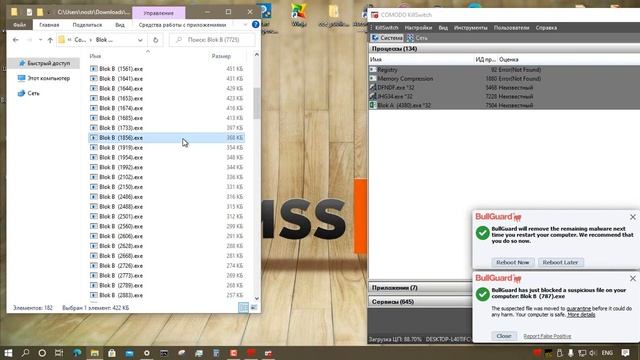The height and width of the screenshot is (360, 640).
Task: Open Инструменты menu in KillSwitch
Action: 471,28
